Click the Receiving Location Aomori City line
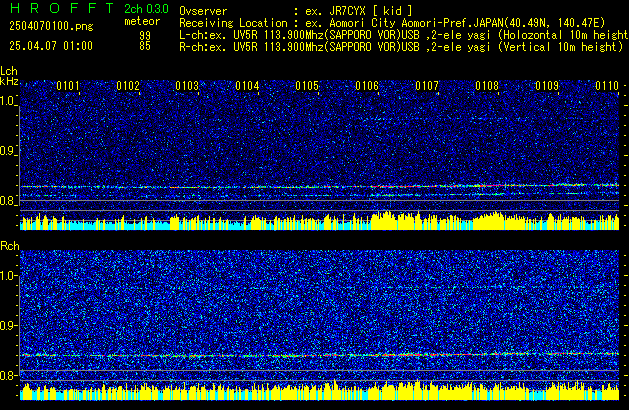Image resolution: width=629 pixels, height=410 pixels. coord(392,23)
